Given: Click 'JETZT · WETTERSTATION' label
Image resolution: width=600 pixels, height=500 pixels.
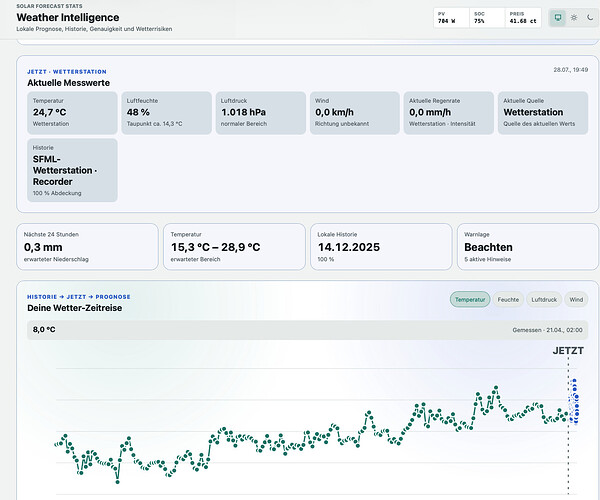Looking at the screenshot, I should pyautogui.click(x=67, y=72).
